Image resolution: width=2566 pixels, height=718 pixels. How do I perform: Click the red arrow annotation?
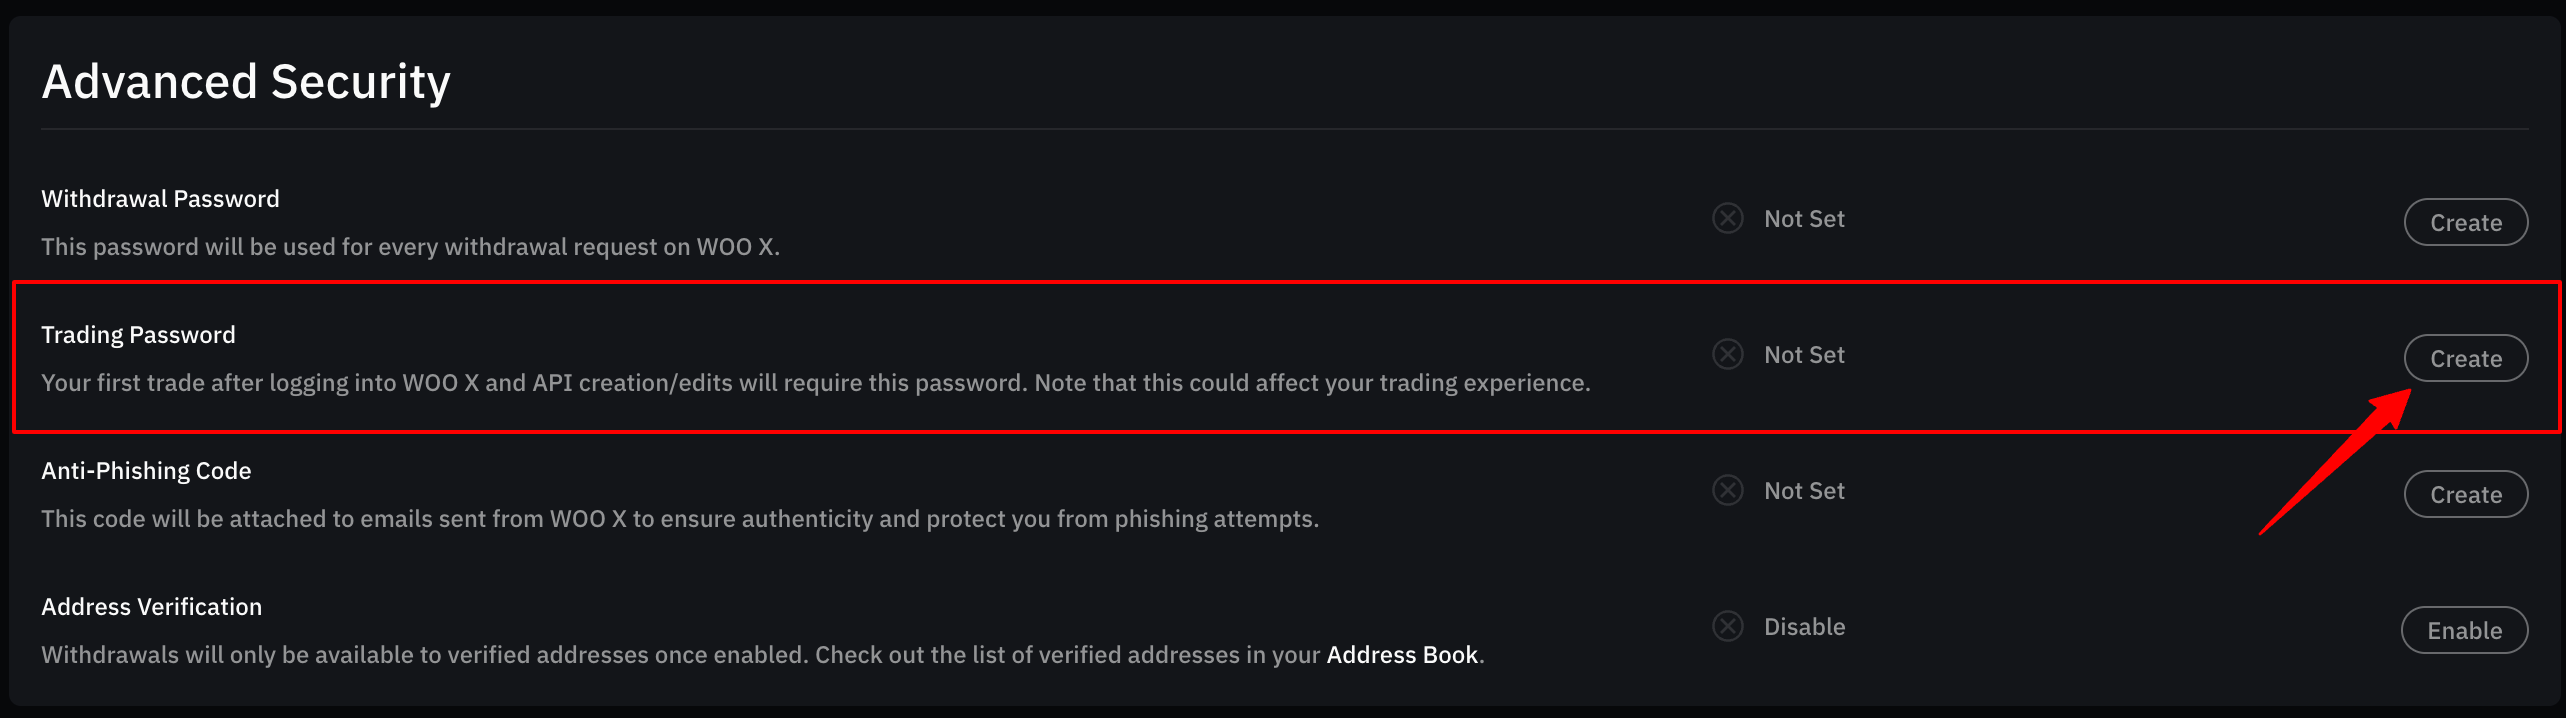point(2336,462)
